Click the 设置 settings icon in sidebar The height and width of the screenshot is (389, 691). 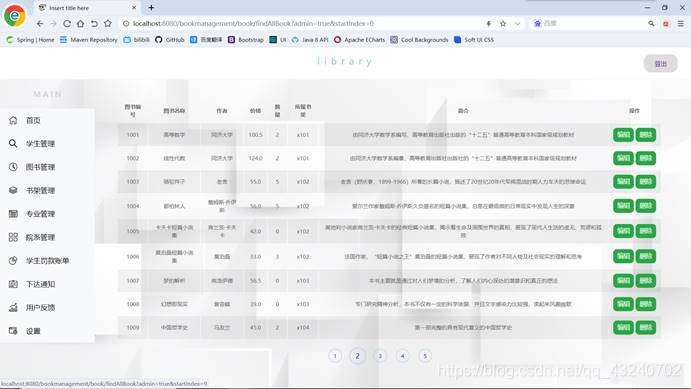click(x=13, y=331)
